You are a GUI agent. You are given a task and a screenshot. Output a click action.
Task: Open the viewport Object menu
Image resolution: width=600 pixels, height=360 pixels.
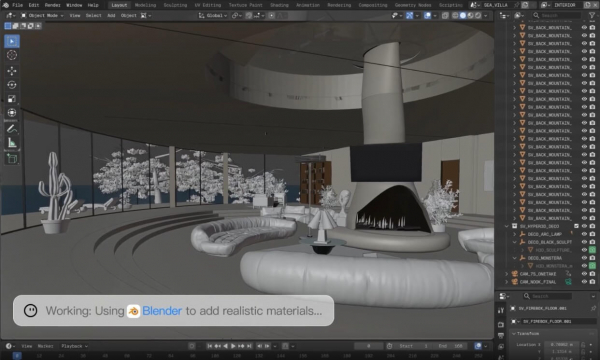tap(129, 15)
